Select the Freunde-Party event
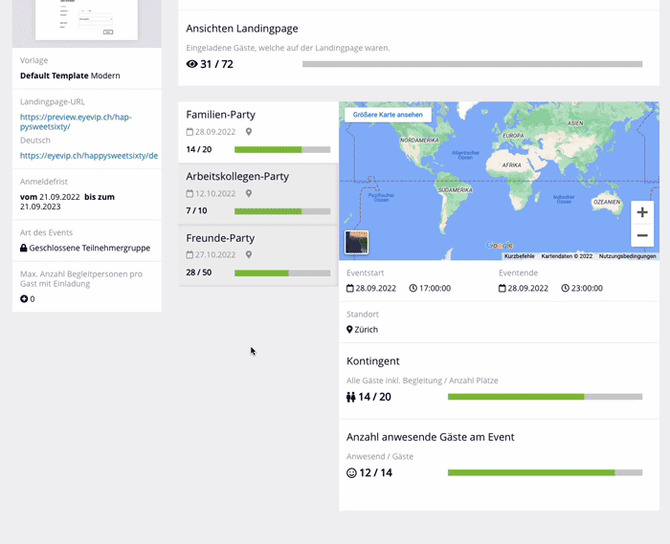This screenshot has width=670, height=544. pos(258,255)
